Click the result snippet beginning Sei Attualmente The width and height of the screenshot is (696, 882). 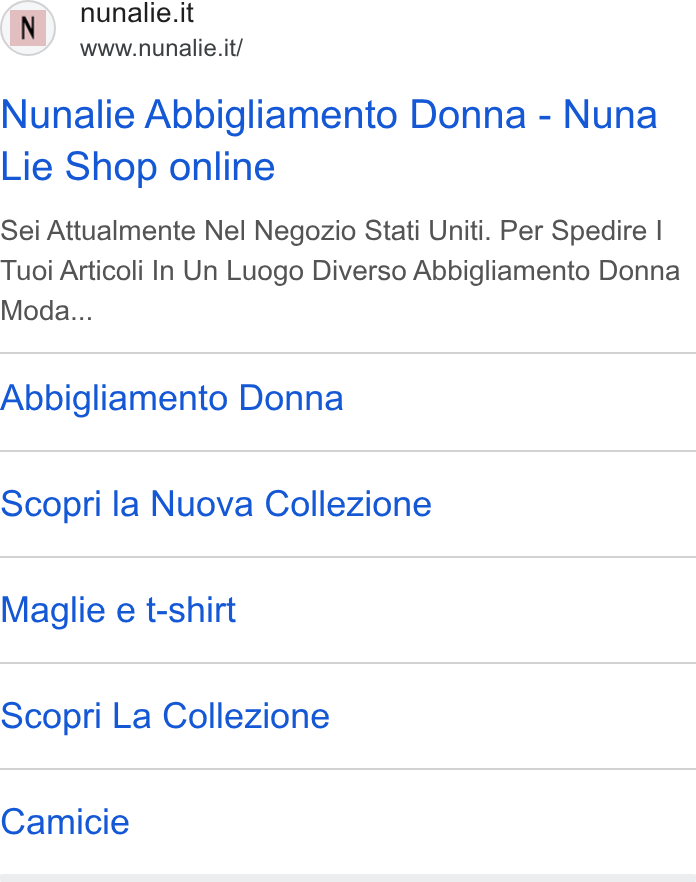point(340,271)
